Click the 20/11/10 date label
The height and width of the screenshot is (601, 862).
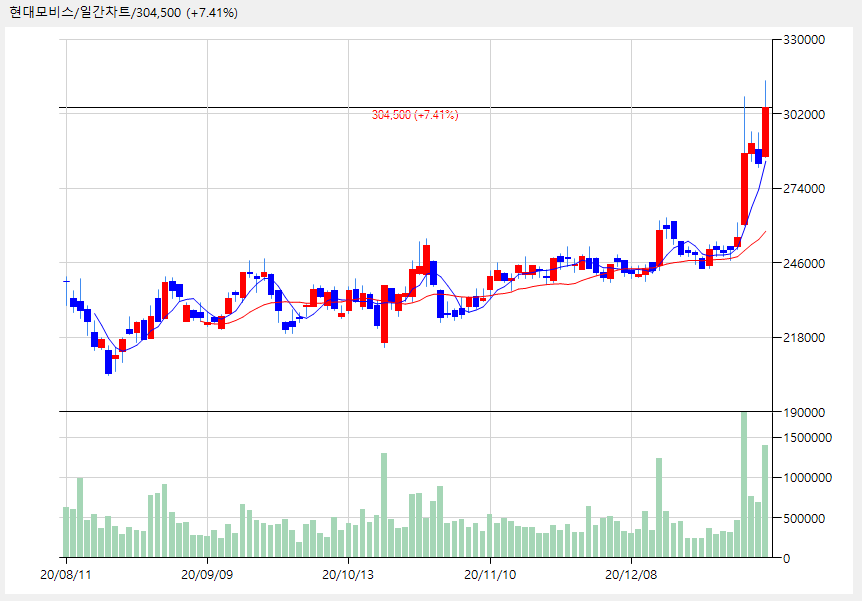tap(490, 575)
